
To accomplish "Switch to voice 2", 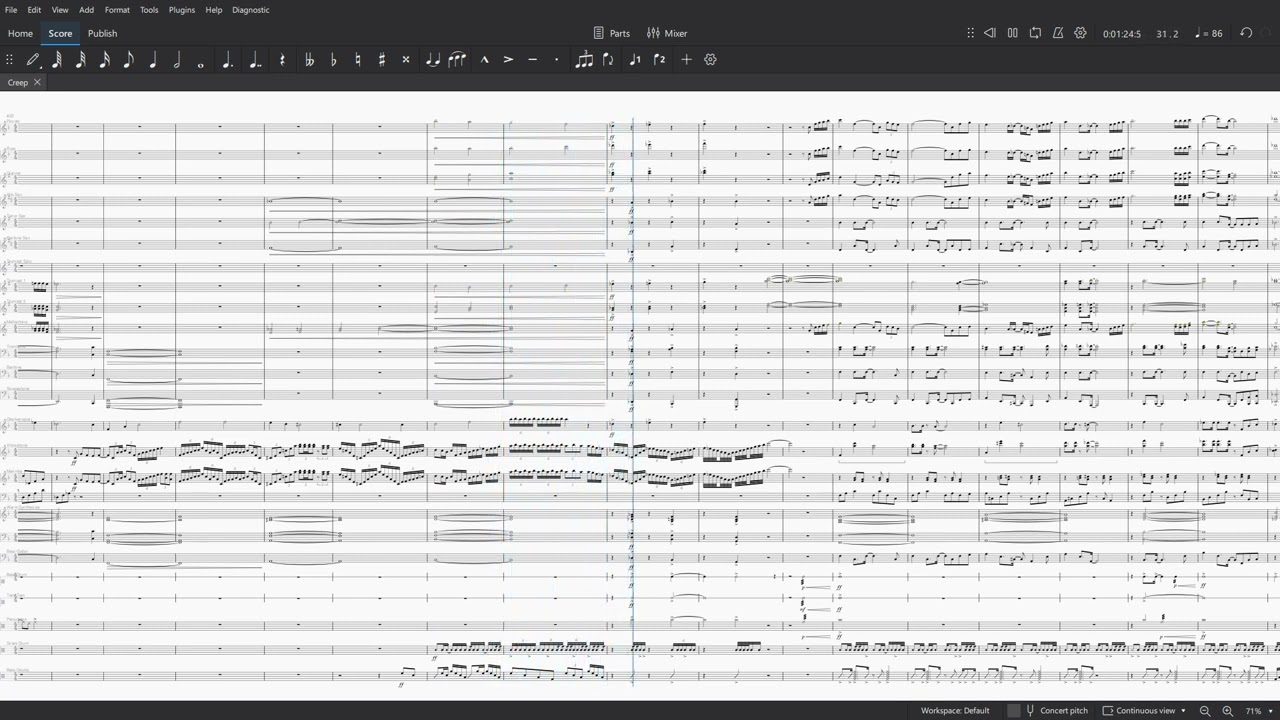I will pyautogui.click(x=659, y=60).
